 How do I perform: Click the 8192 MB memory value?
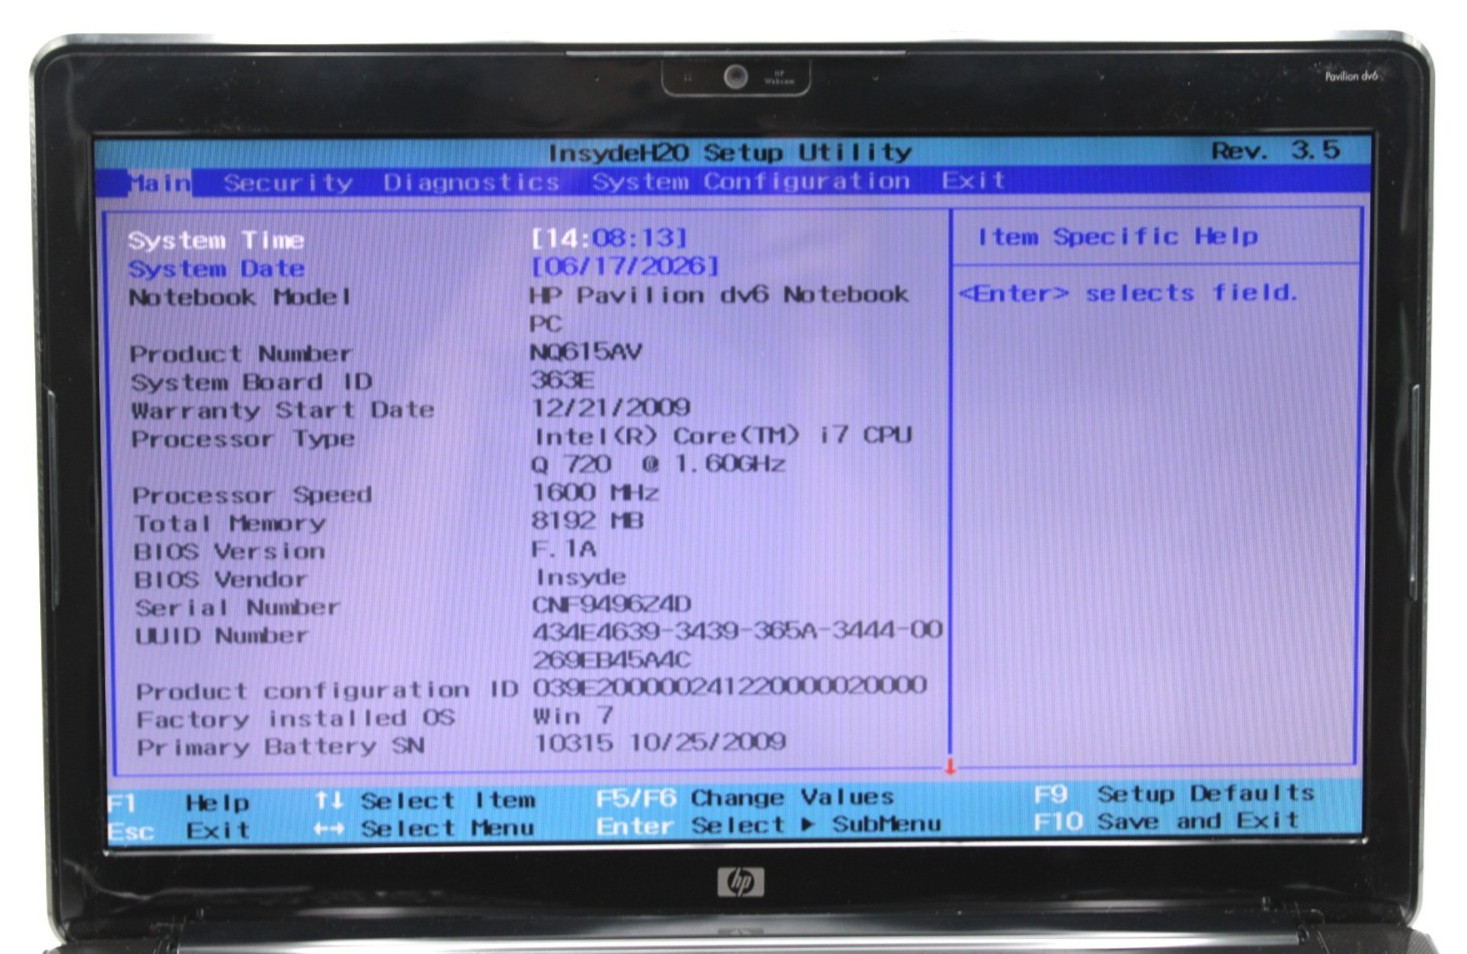588,520
